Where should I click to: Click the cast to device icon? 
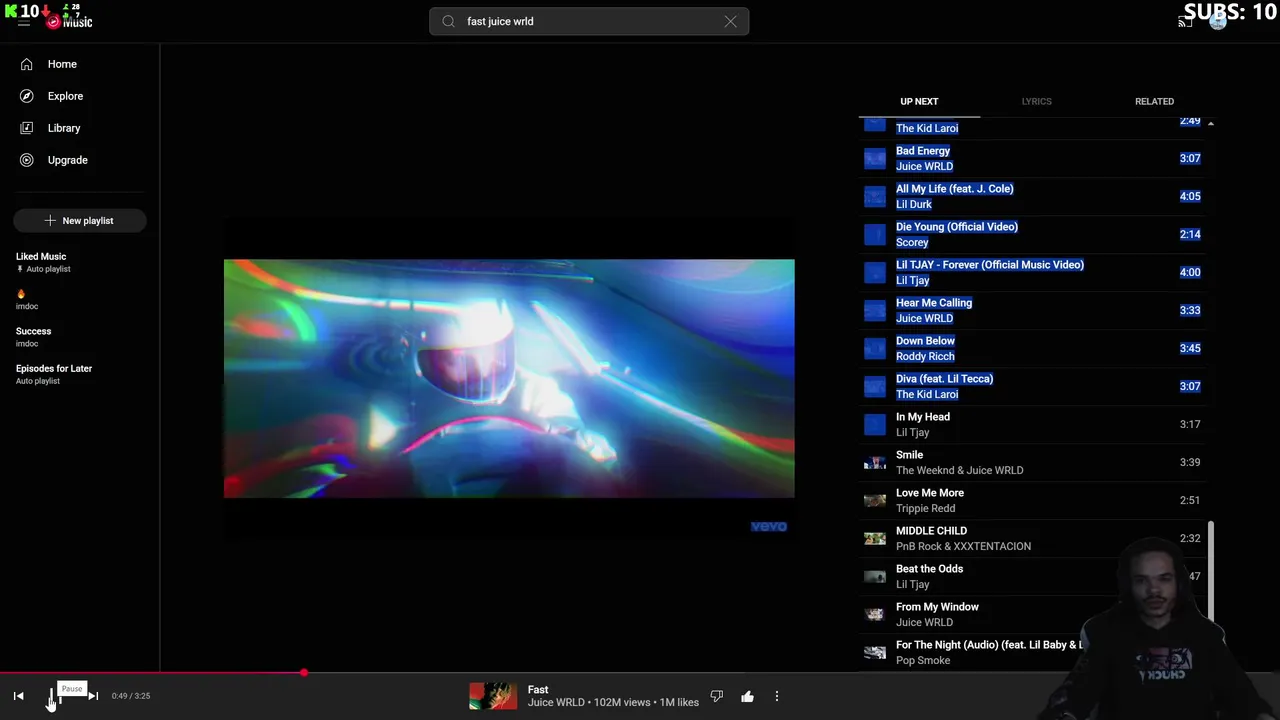pyautogui.click(x=1185, y=21)
